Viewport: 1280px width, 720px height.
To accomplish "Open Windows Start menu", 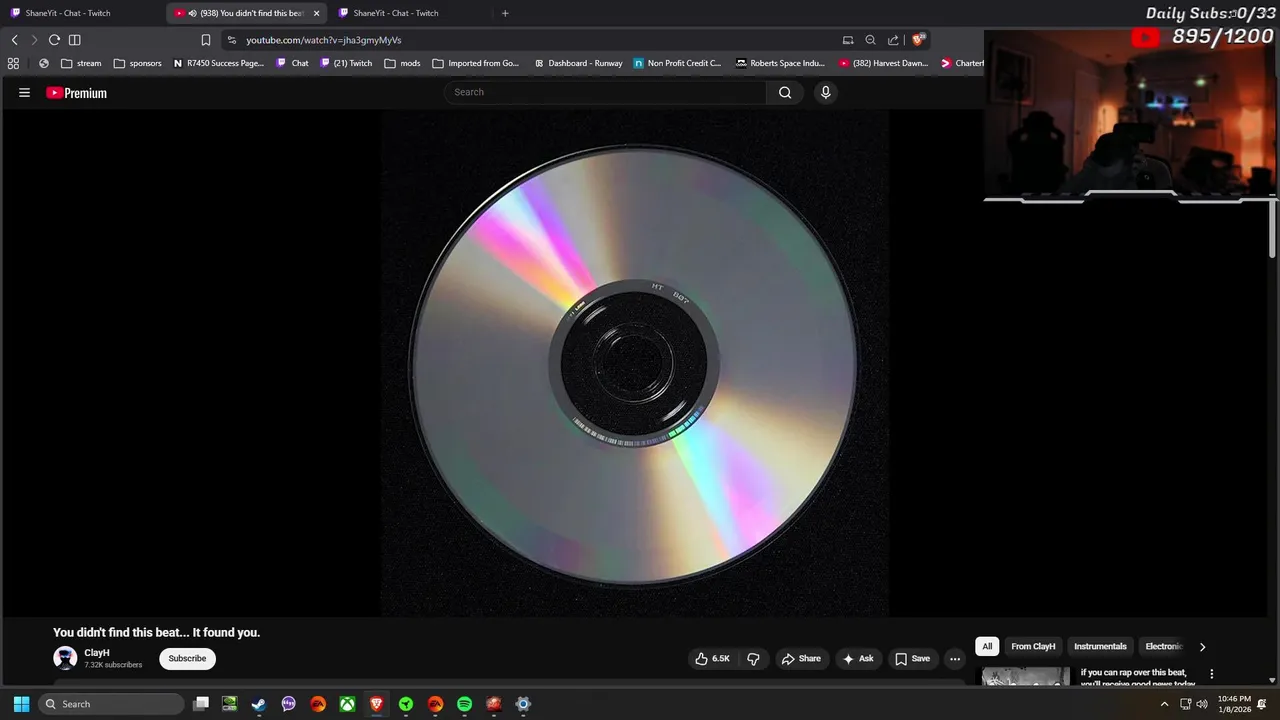I will (21, 704).
